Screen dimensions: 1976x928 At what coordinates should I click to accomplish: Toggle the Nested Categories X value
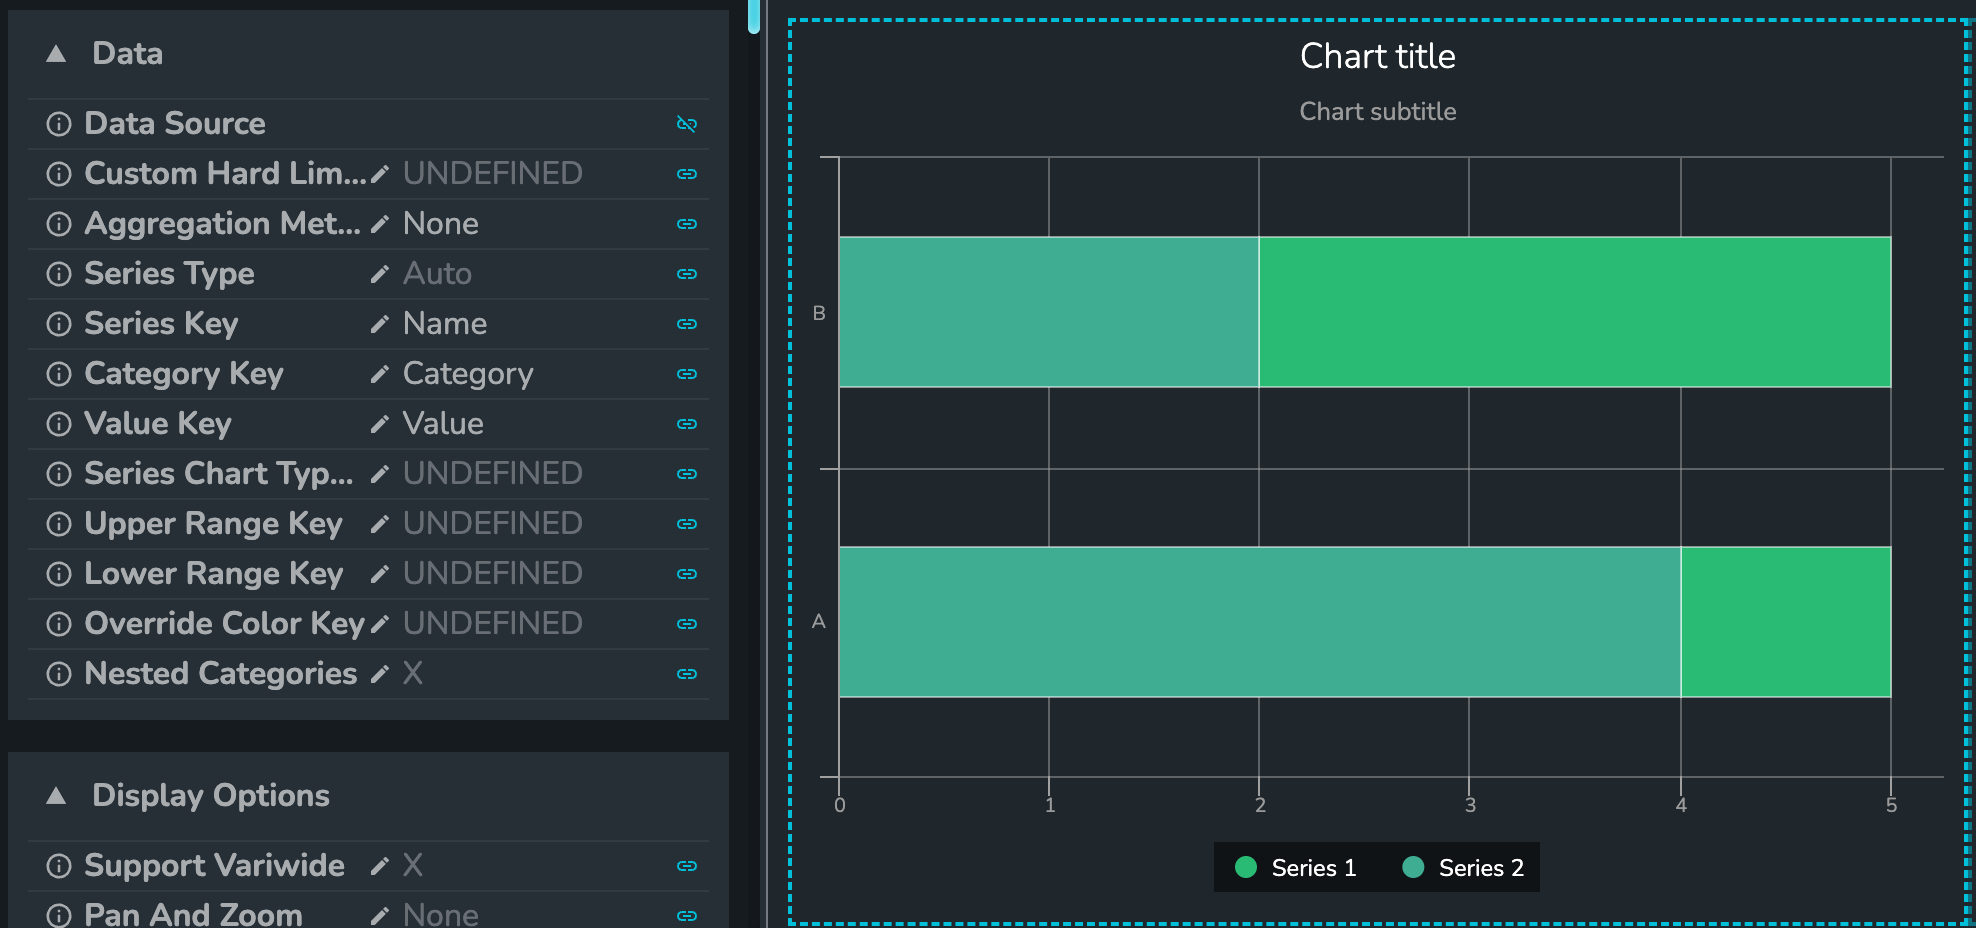point(412,673)
